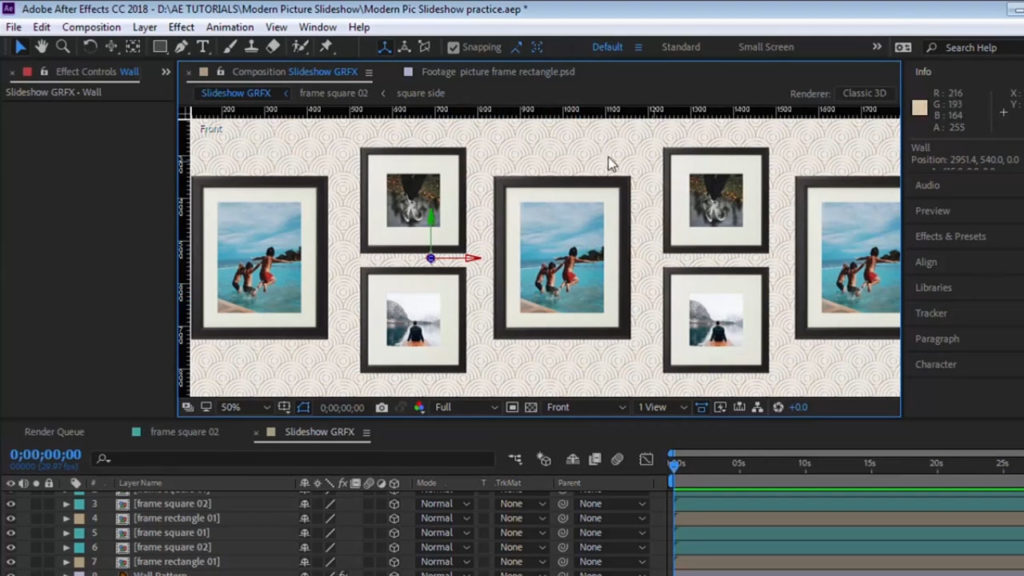The image size is (1024, 576).
Task: Click the Composition Mini-Flowchart icon in timeline
Action: pyautogui.click(x=515, y=460)
